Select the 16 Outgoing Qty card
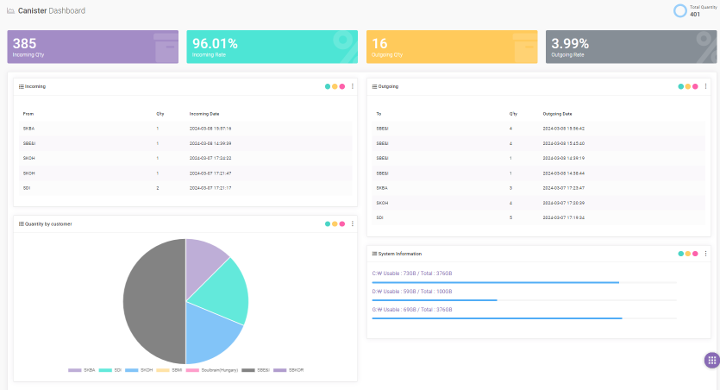This screenshot has width=720, height=390. (x=452, y=47)
